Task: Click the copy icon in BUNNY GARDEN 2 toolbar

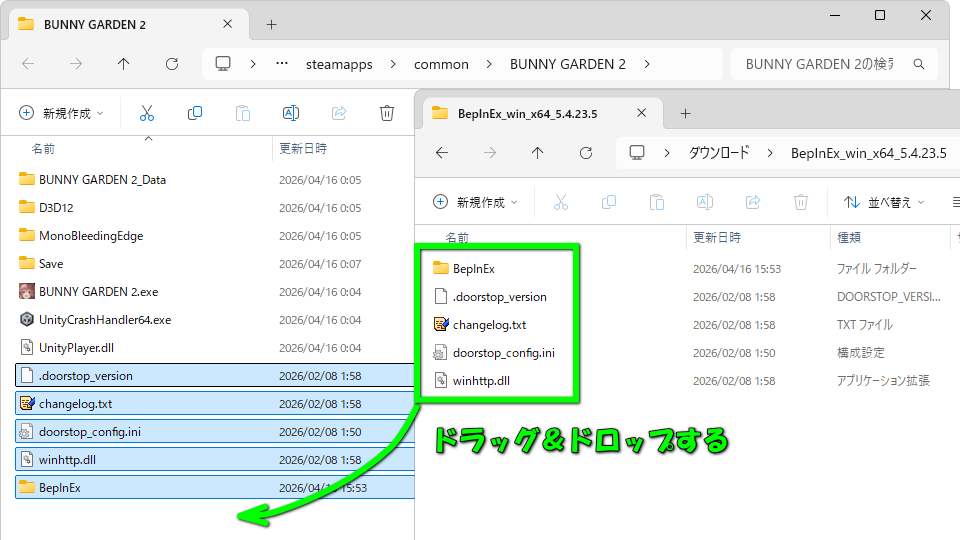Action: [x=195, y=113]
